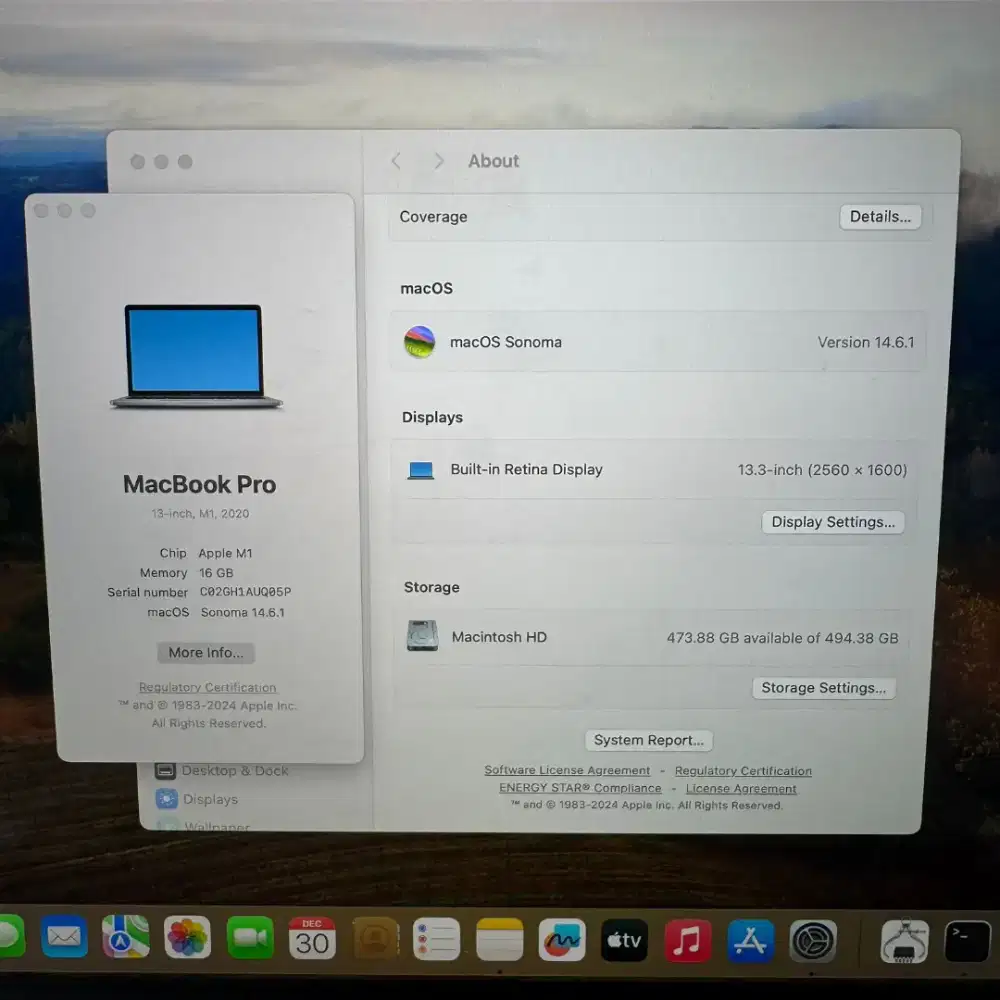Open System Report
Image resolution: width=1000 pixels, height=1000 pixels.
click(x=648, y=740)
